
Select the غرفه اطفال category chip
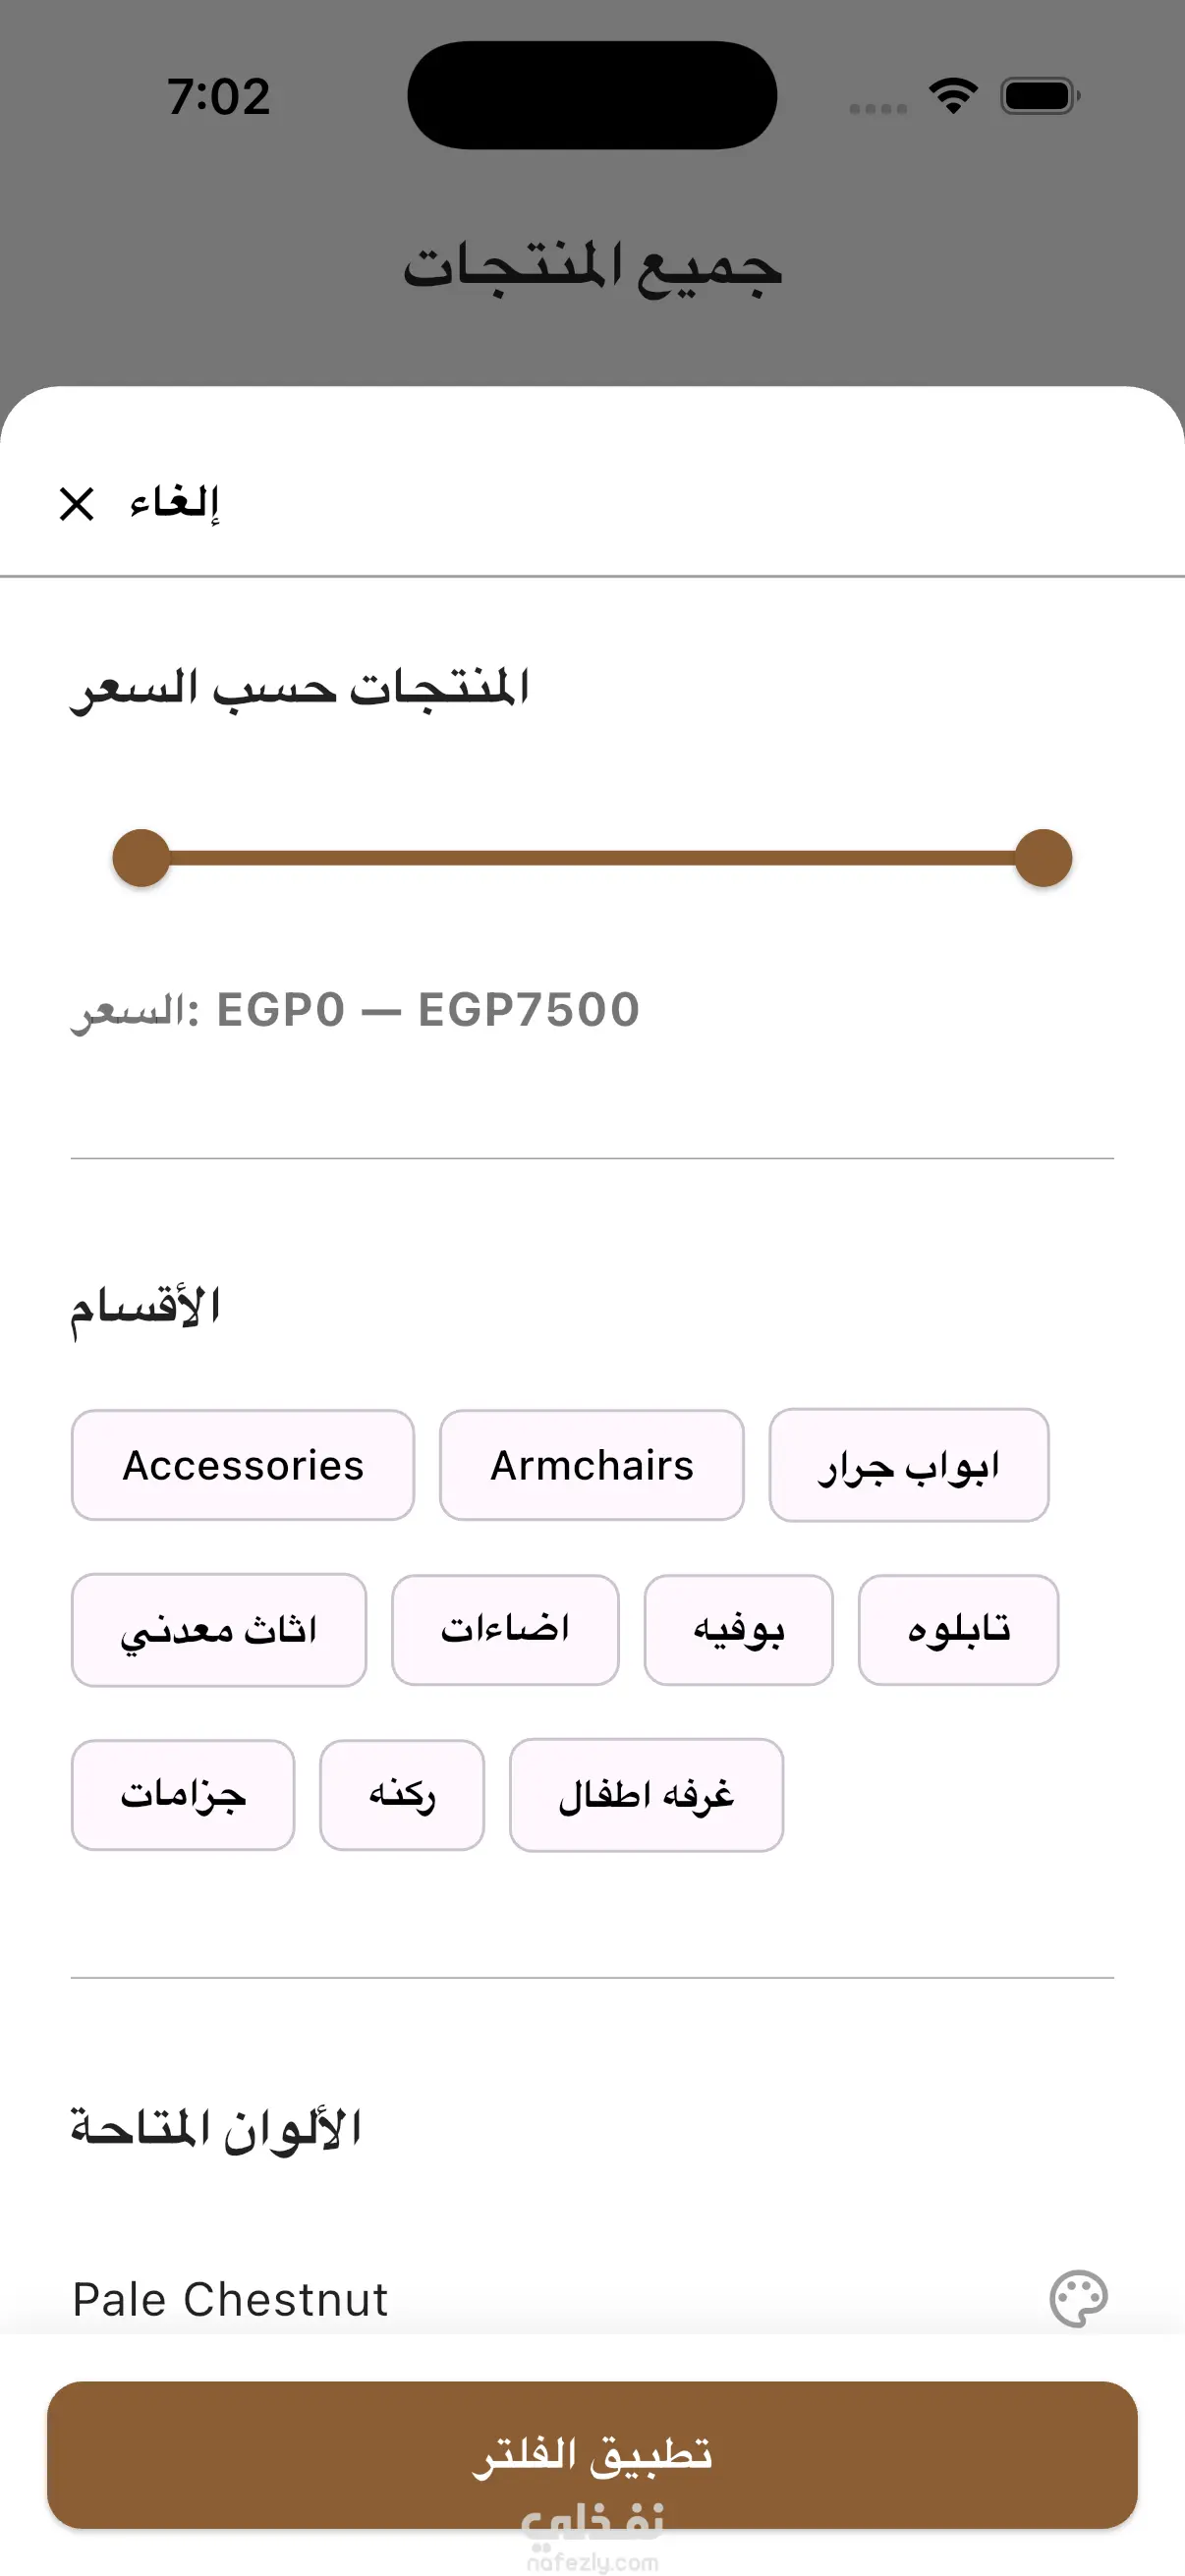(x=646, y=1795)
